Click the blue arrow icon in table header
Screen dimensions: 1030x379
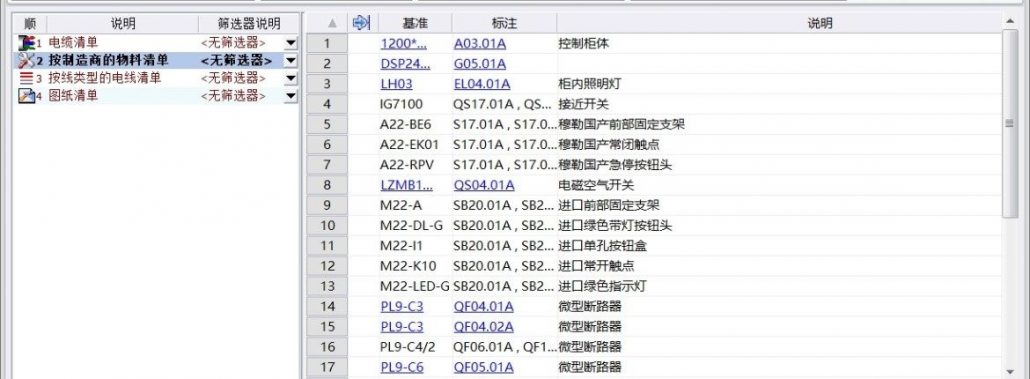coord(361,23)
